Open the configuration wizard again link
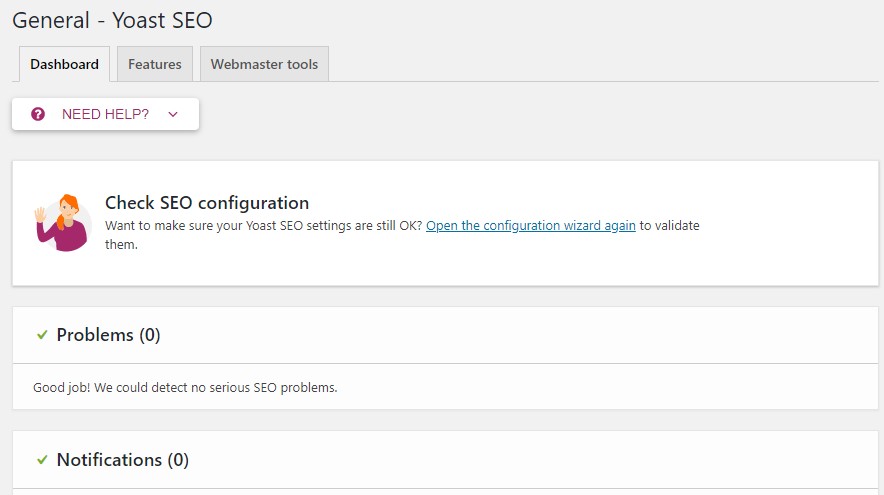 click(531, 226)
